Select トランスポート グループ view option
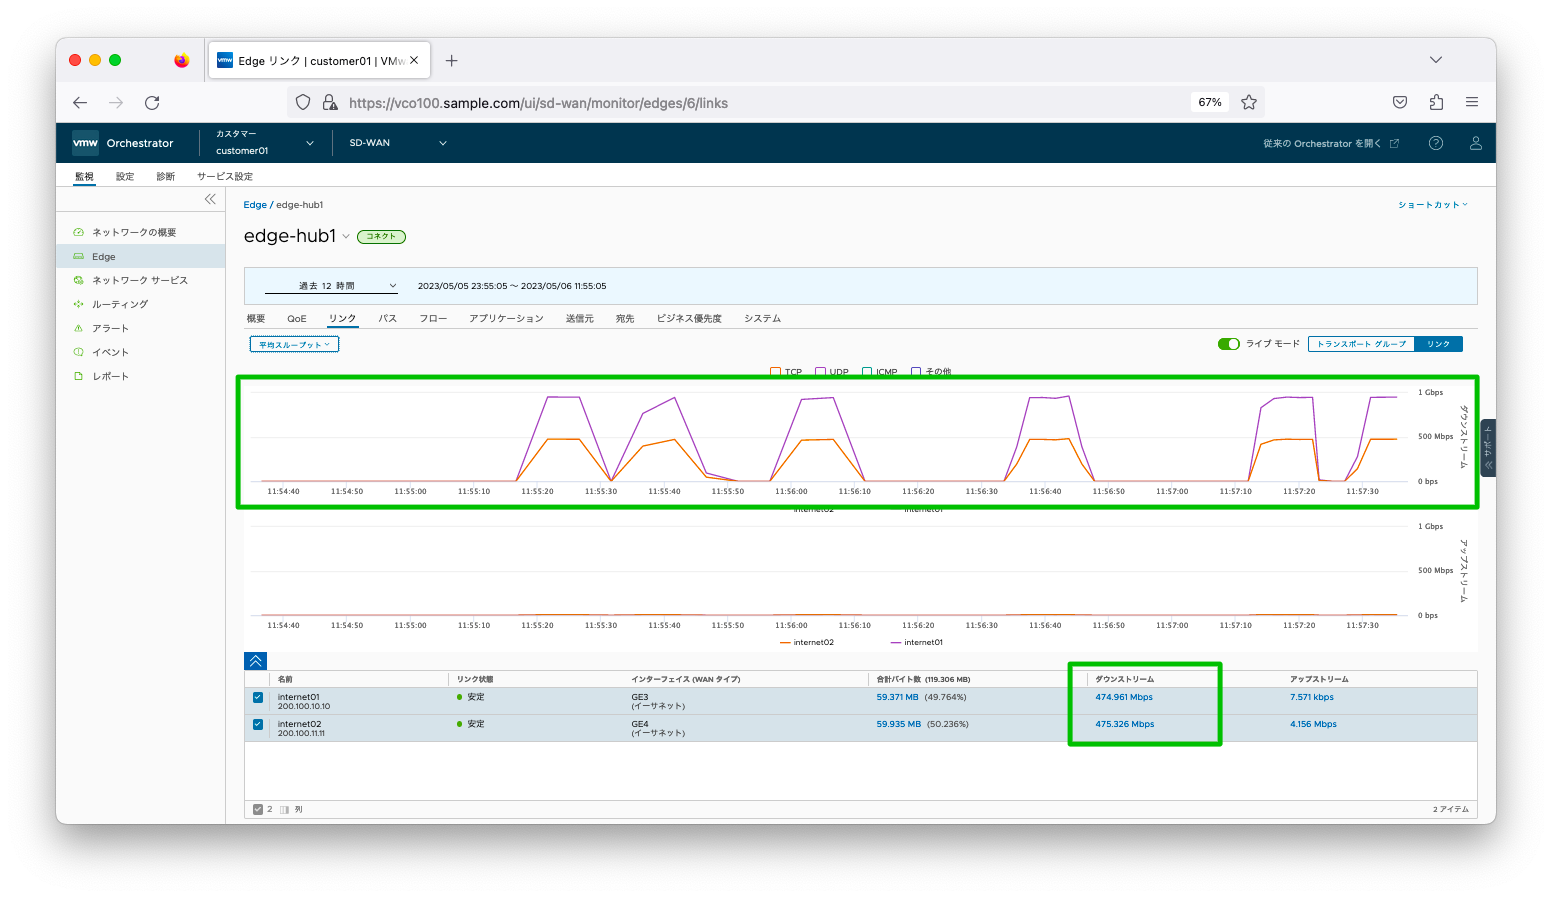Viewport: 1552px width, 898px height. 1361,344
